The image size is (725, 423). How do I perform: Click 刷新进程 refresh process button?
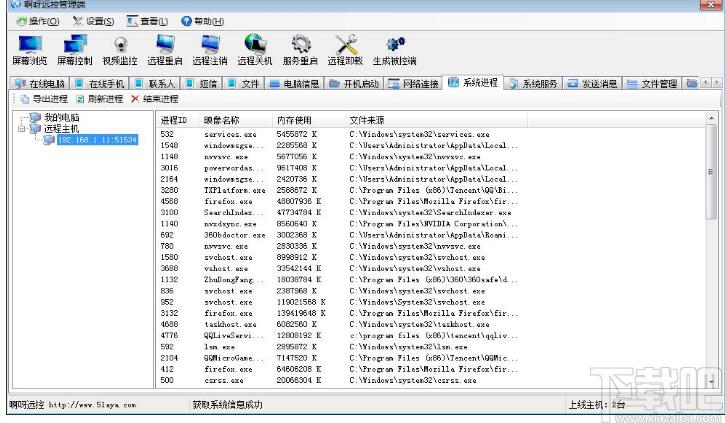[100, 99]
